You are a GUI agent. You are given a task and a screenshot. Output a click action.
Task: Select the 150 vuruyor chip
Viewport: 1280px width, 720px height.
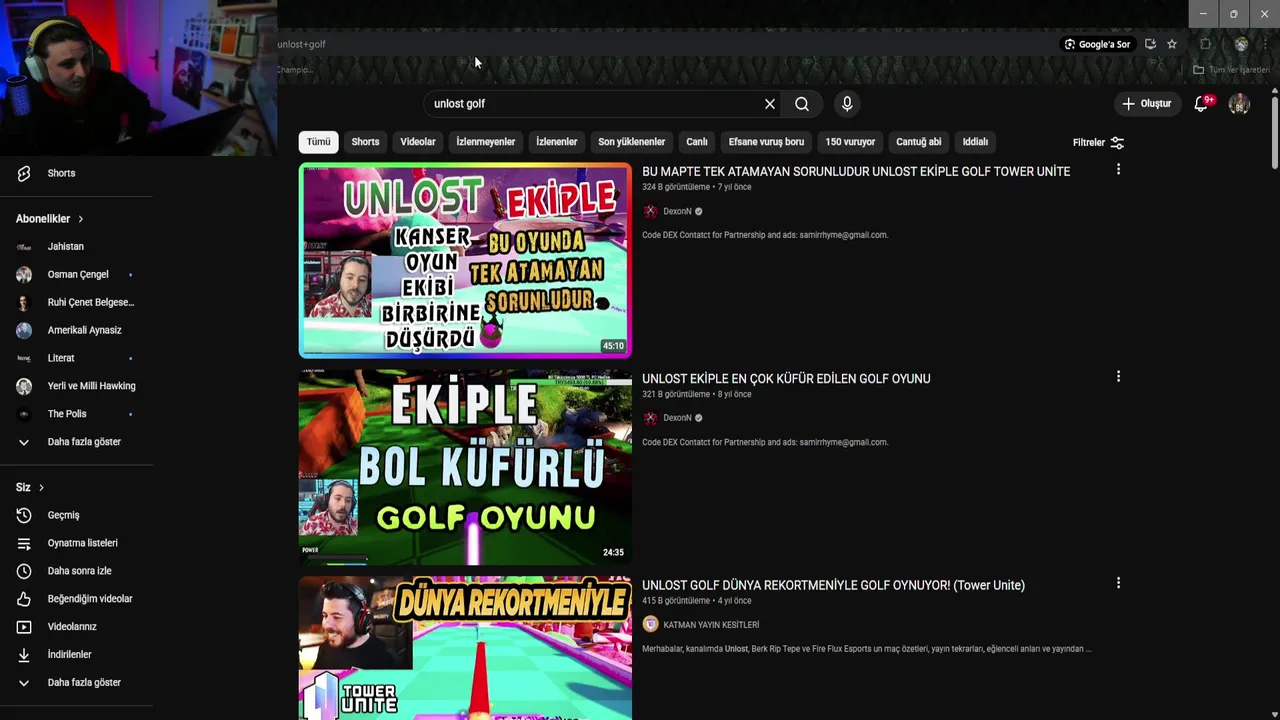(x=850, y=142)
